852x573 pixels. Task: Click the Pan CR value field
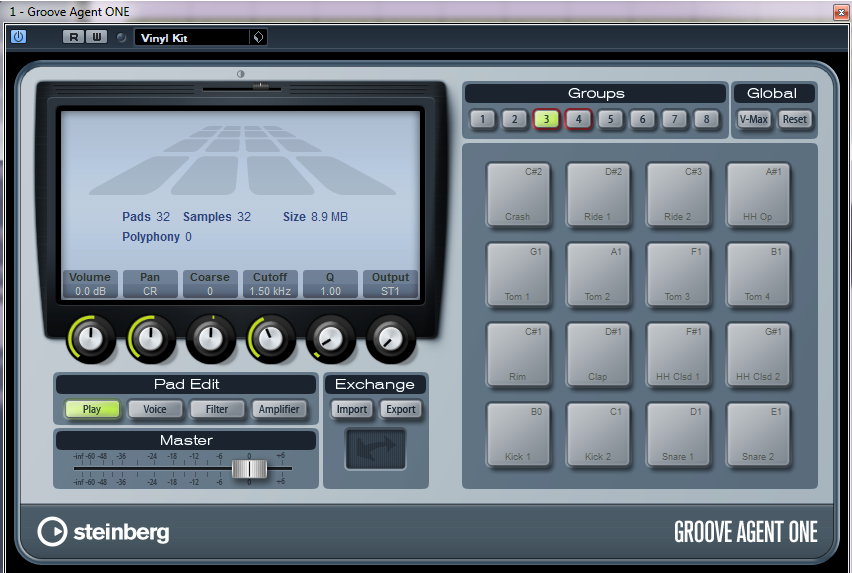(150, 291)
